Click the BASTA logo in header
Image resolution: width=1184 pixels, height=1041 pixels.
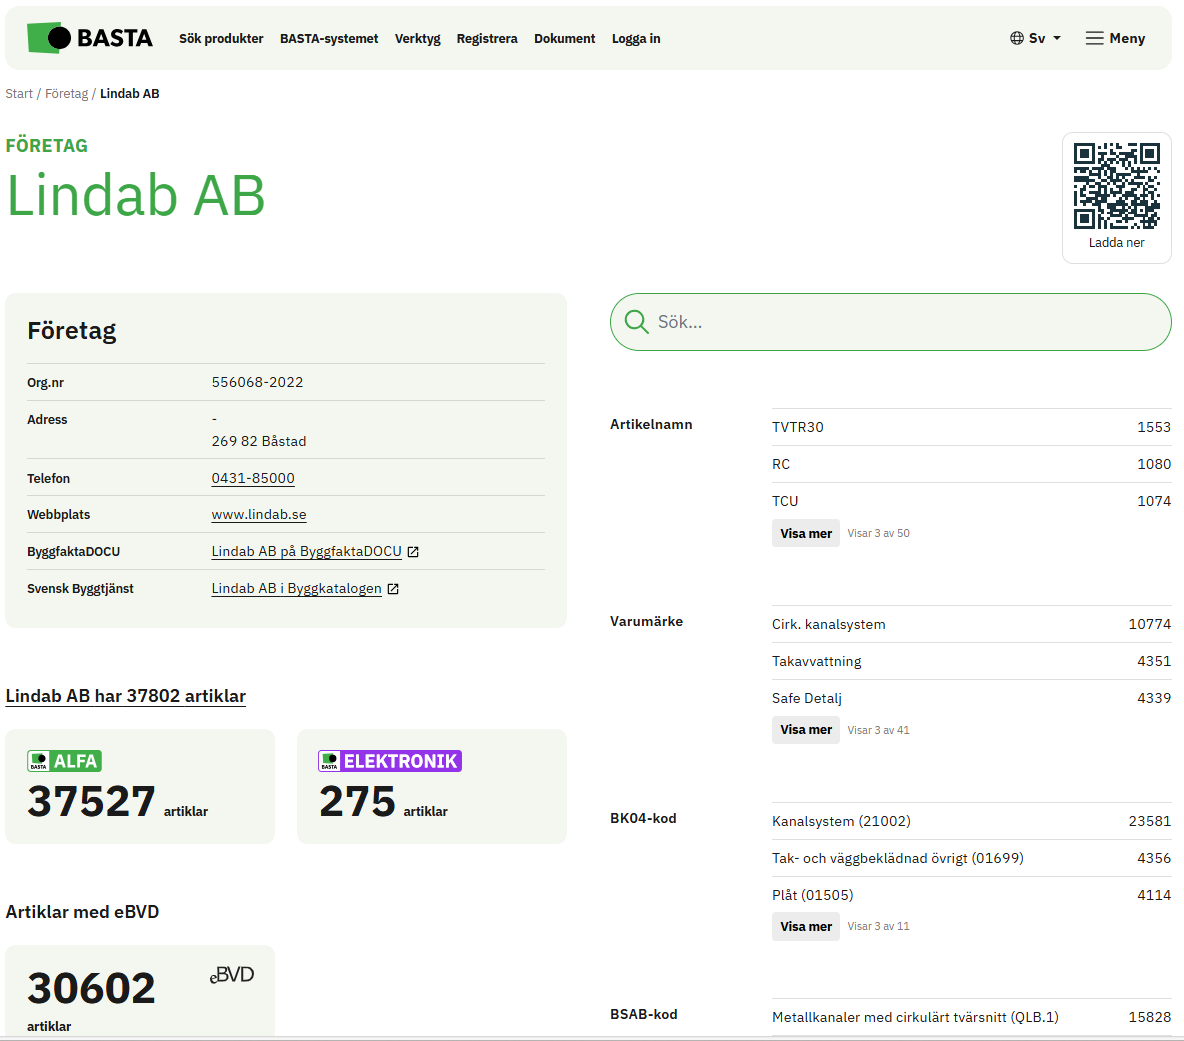pos(90,38)
